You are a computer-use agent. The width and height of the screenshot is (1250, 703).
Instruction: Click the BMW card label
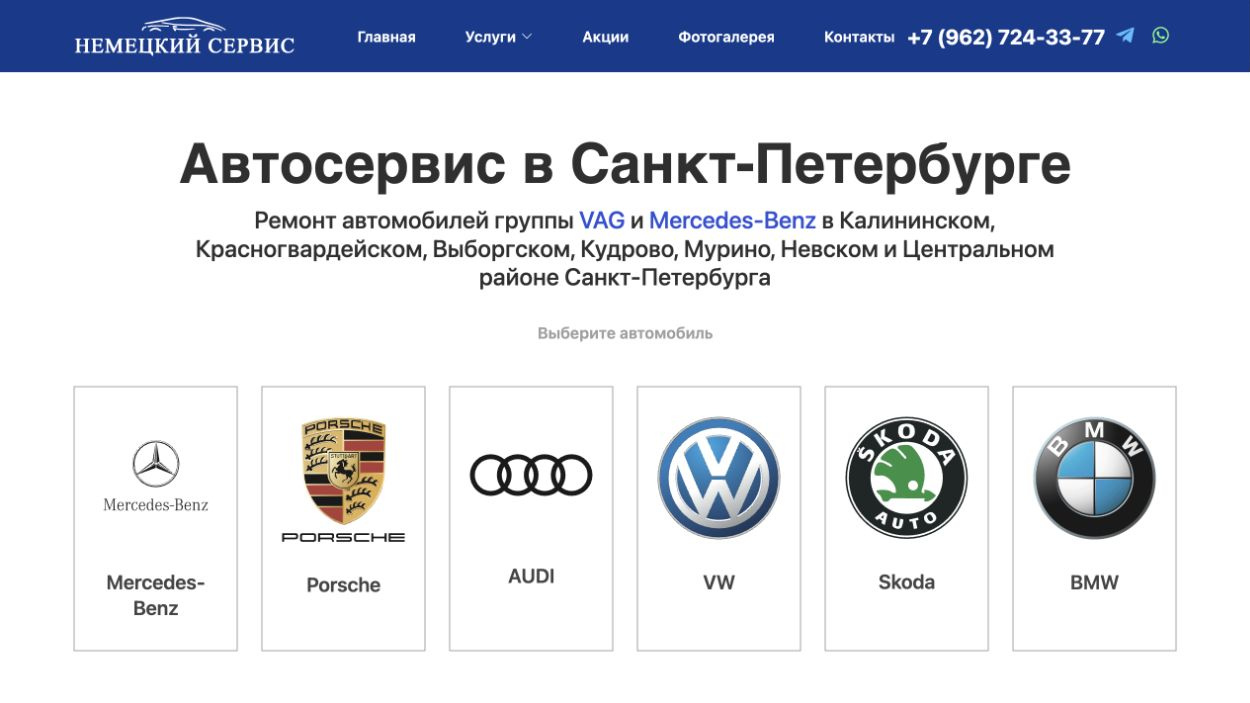(1094, 582)
